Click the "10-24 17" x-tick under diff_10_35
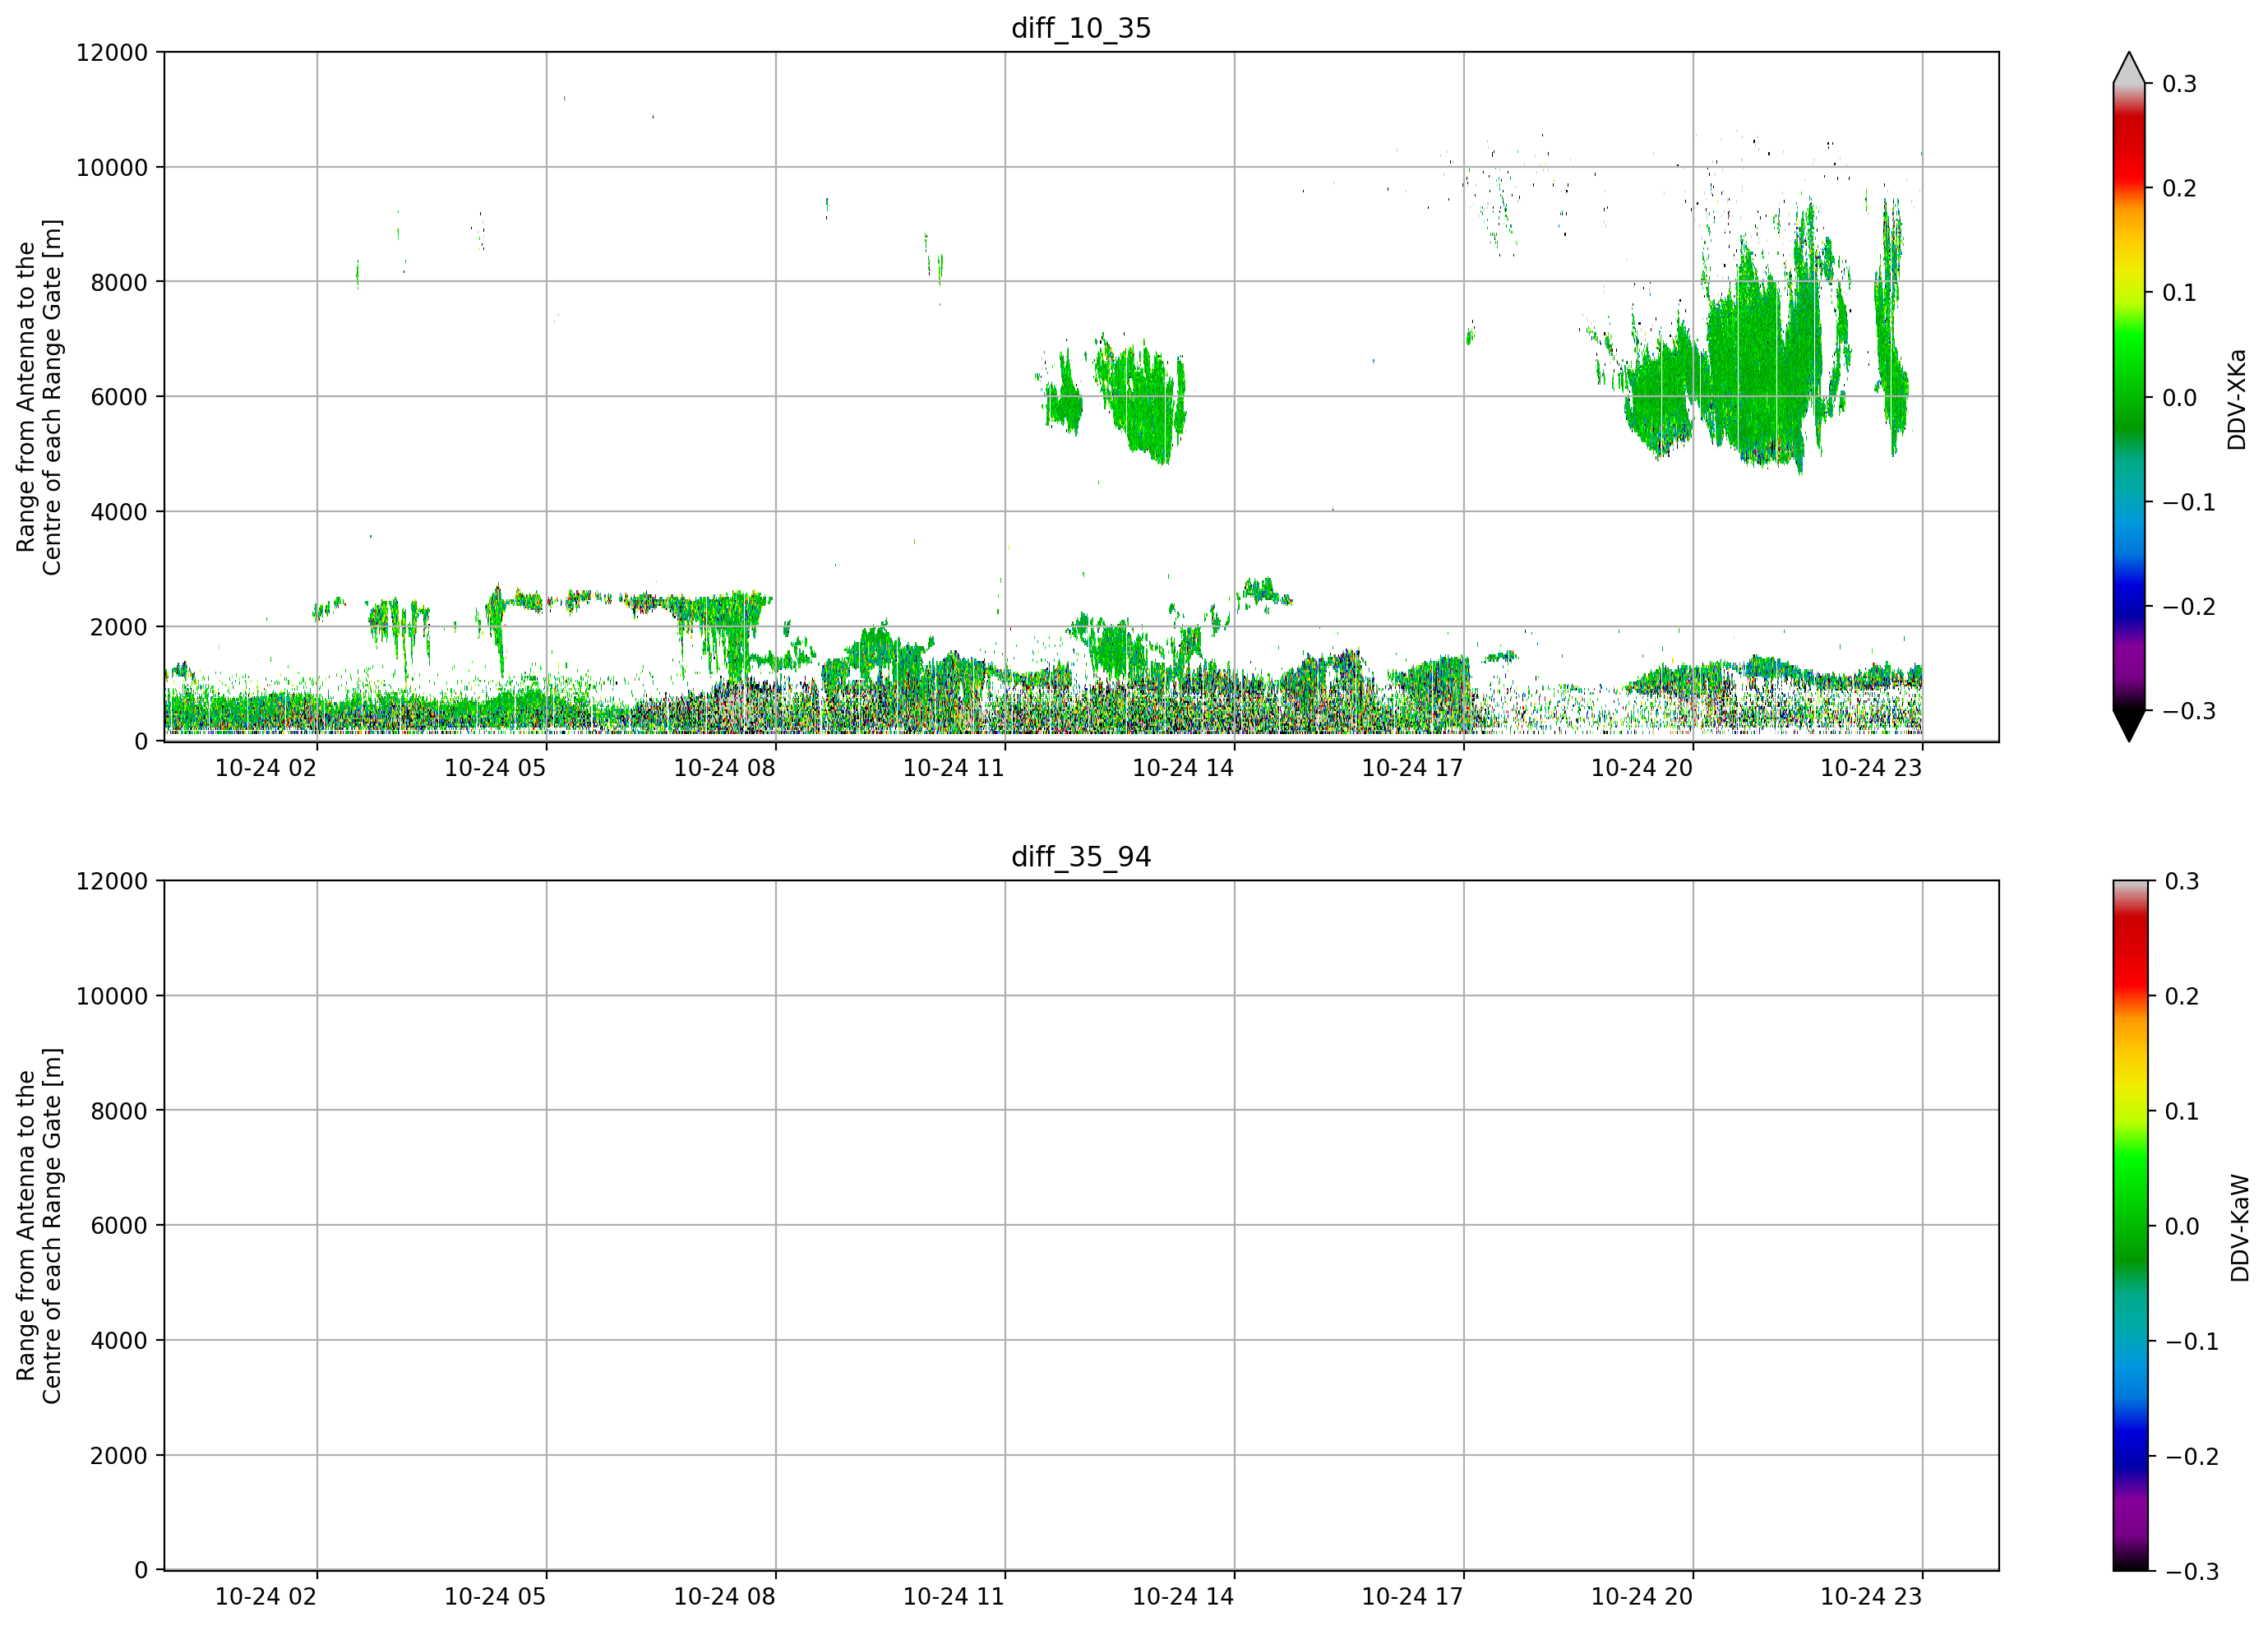Screen dimensions: 2268x1626 tap(1413, 768)
